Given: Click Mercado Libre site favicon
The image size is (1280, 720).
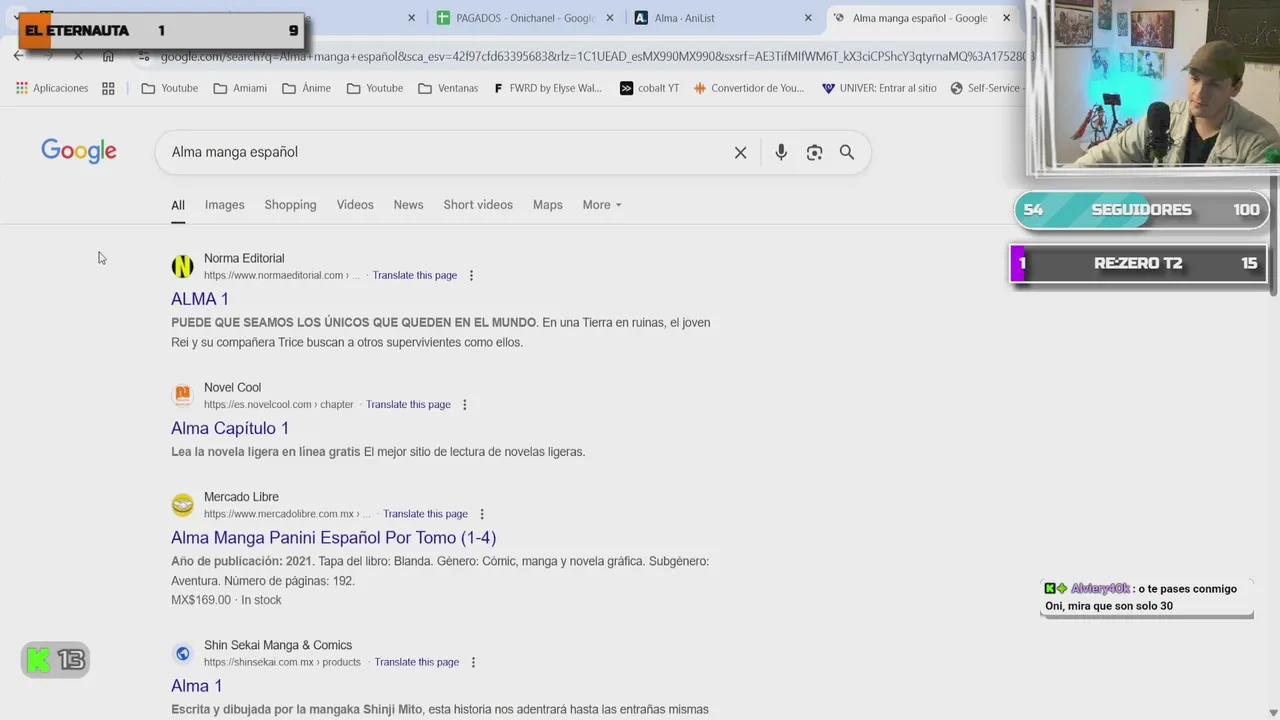Looking at the screenshot, I should coord(182,505).
